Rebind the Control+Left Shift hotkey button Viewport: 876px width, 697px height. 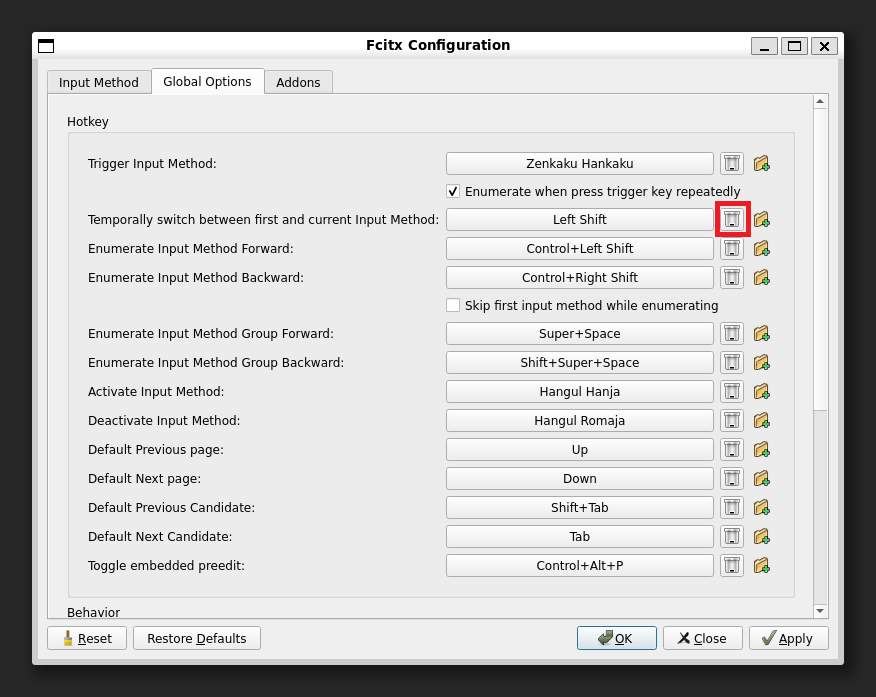(579, 249)
